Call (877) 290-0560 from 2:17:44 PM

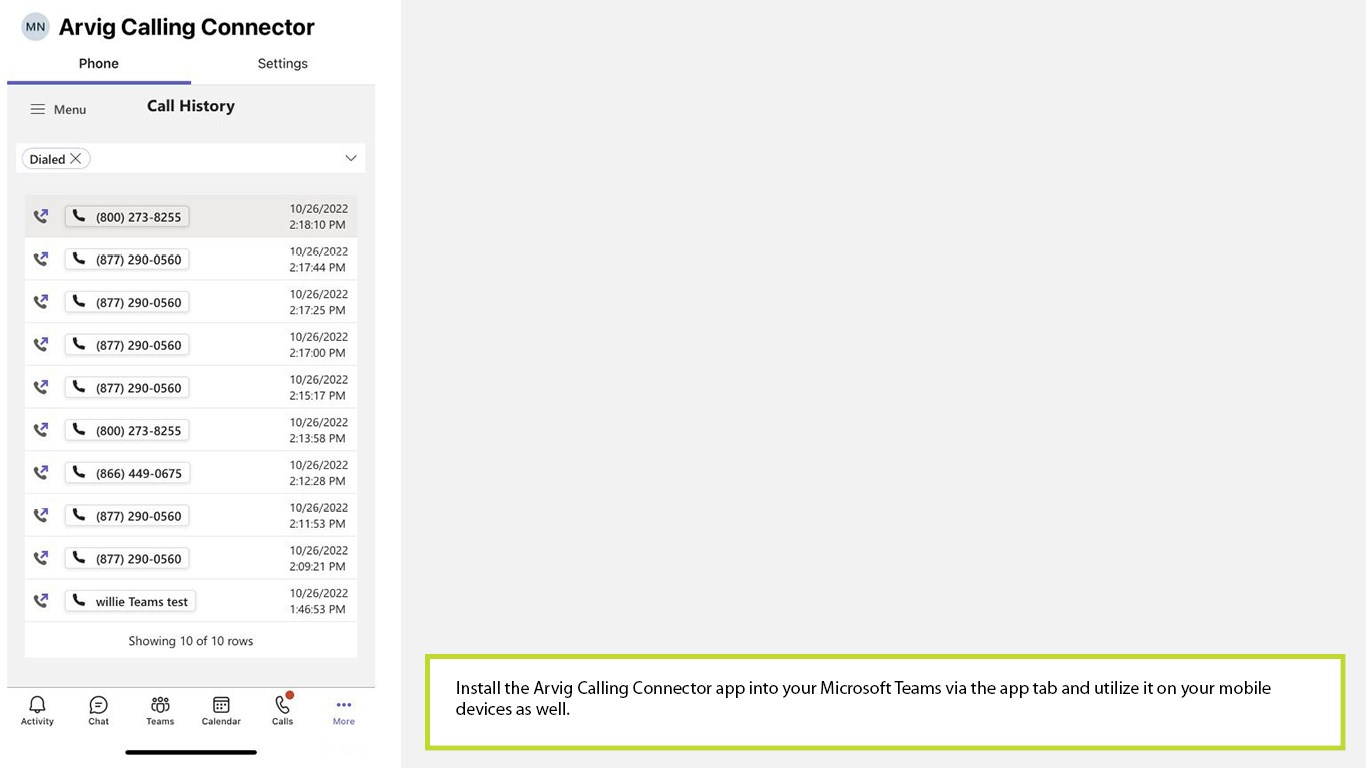point(127,259)
